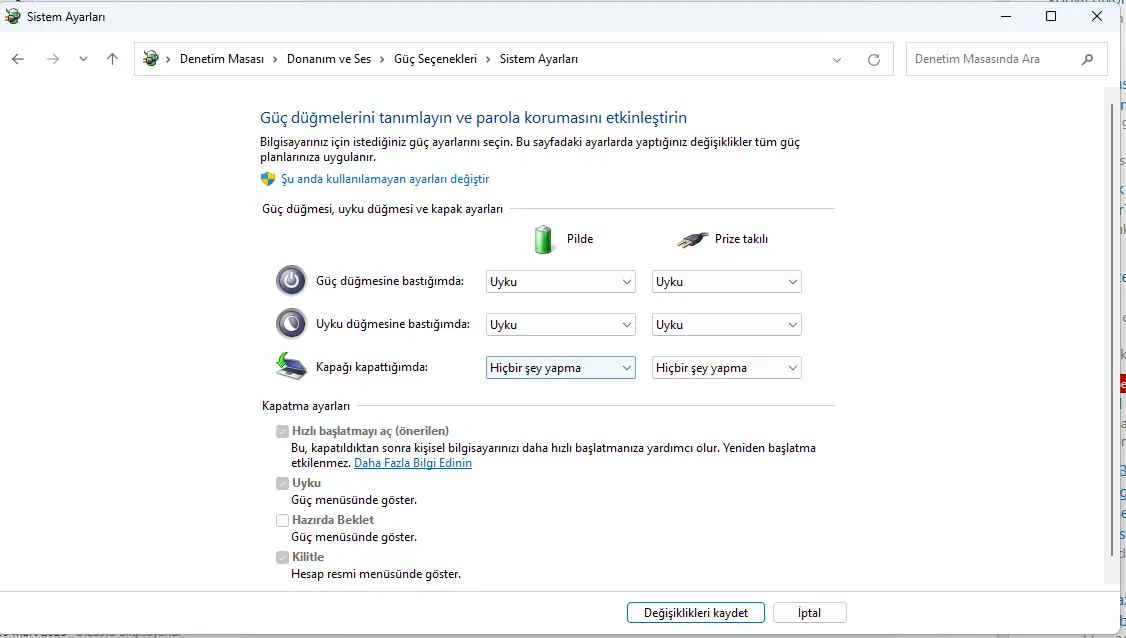This screenshot has height=638, width=1126.
Task: Open recent locations chevron beside the forward arrow
Action: [x=83, y=59]
